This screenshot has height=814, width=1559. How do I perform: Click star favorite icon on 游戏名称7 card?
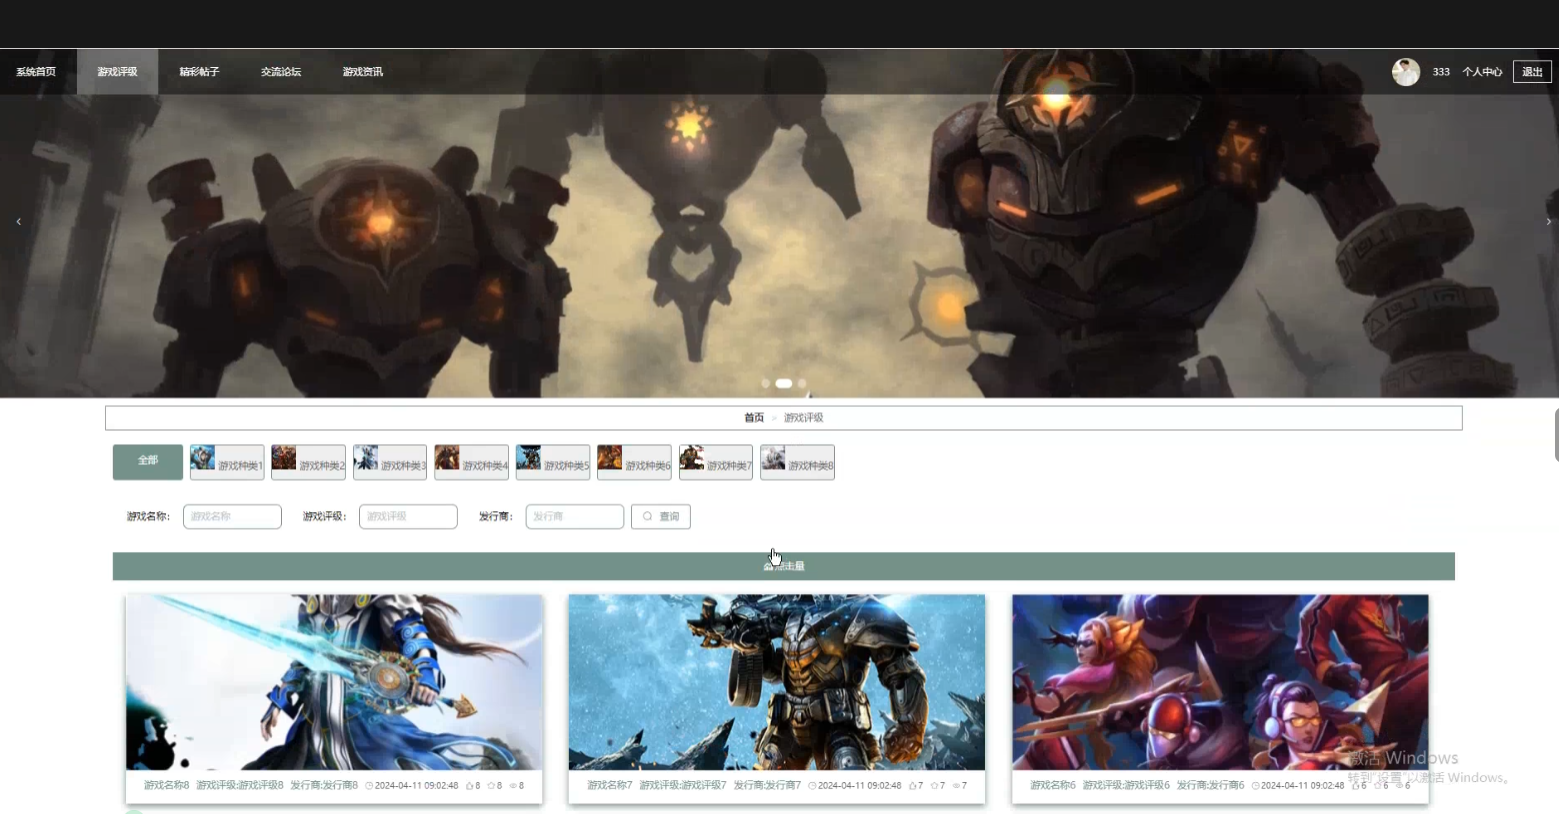(935, 786)
